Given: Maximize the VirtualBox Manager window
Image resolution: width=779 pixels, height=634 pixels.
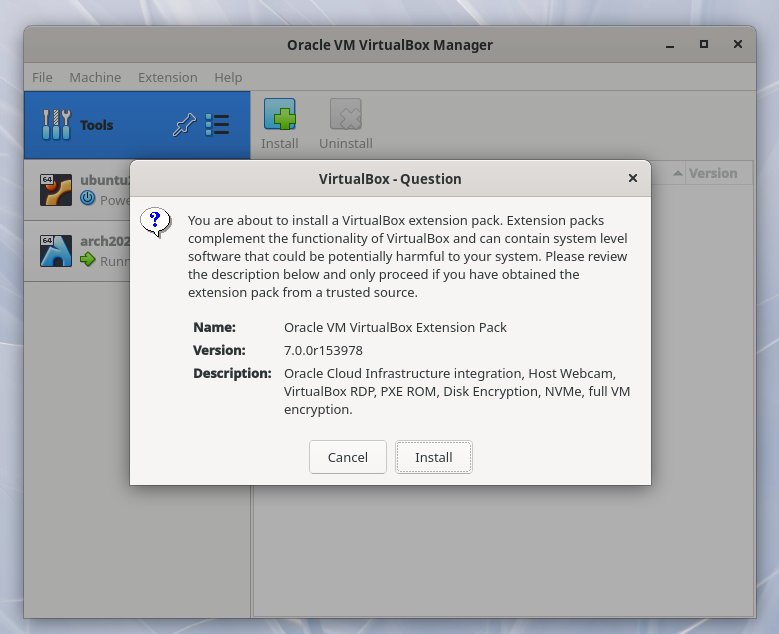Looking at the screenshot, I should click(x=704, y=45).
